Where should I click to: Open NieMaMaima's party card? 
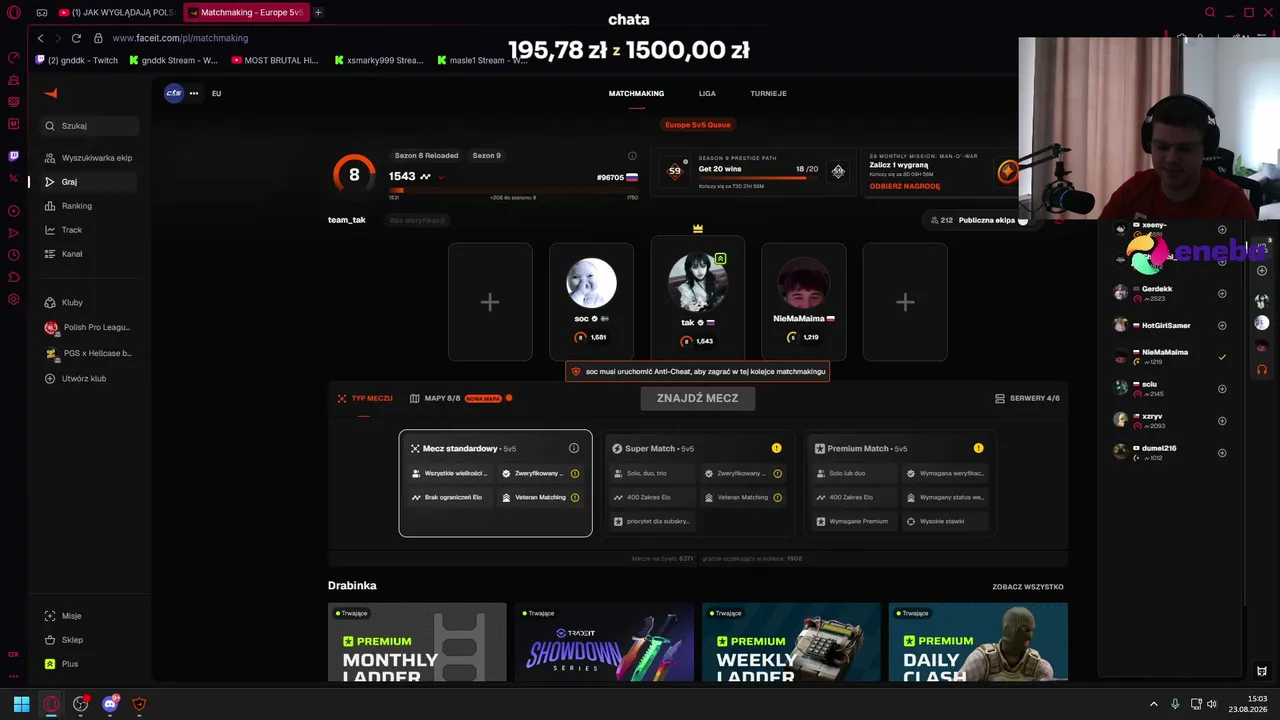click(x=804, y=302)
